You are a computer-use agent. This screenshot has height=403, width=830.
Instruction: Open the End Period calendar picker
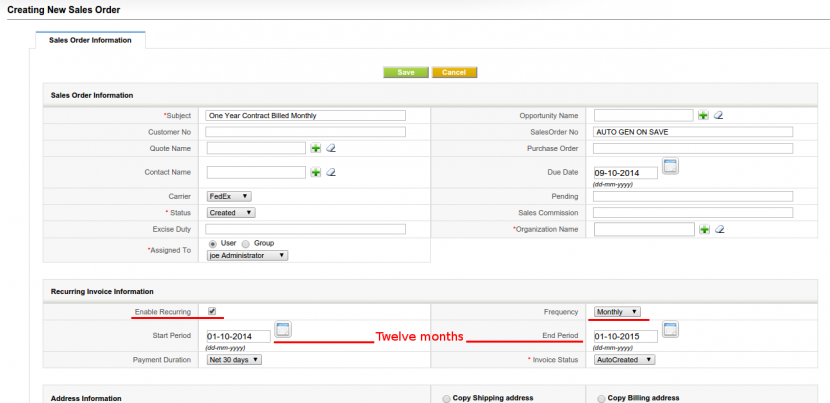670,330
